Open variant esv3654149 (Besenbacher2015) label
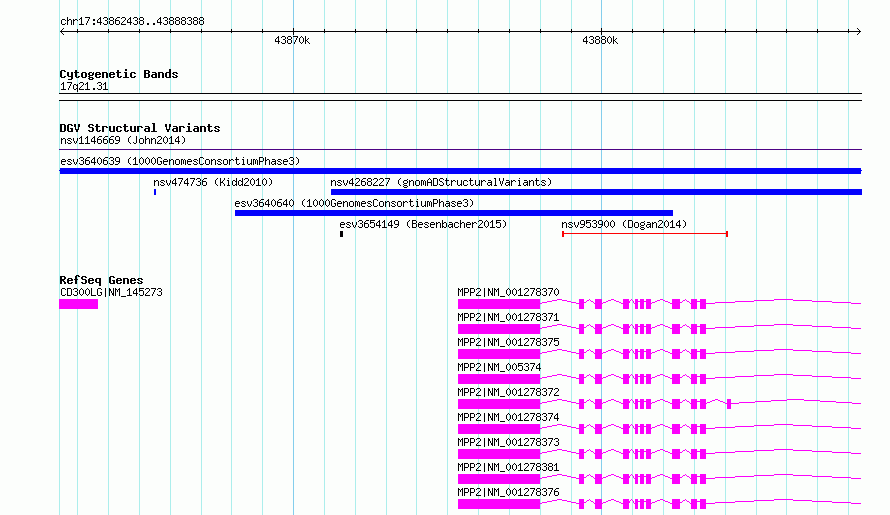This screenshot has height=515, width=890. (x=423, y=224)
